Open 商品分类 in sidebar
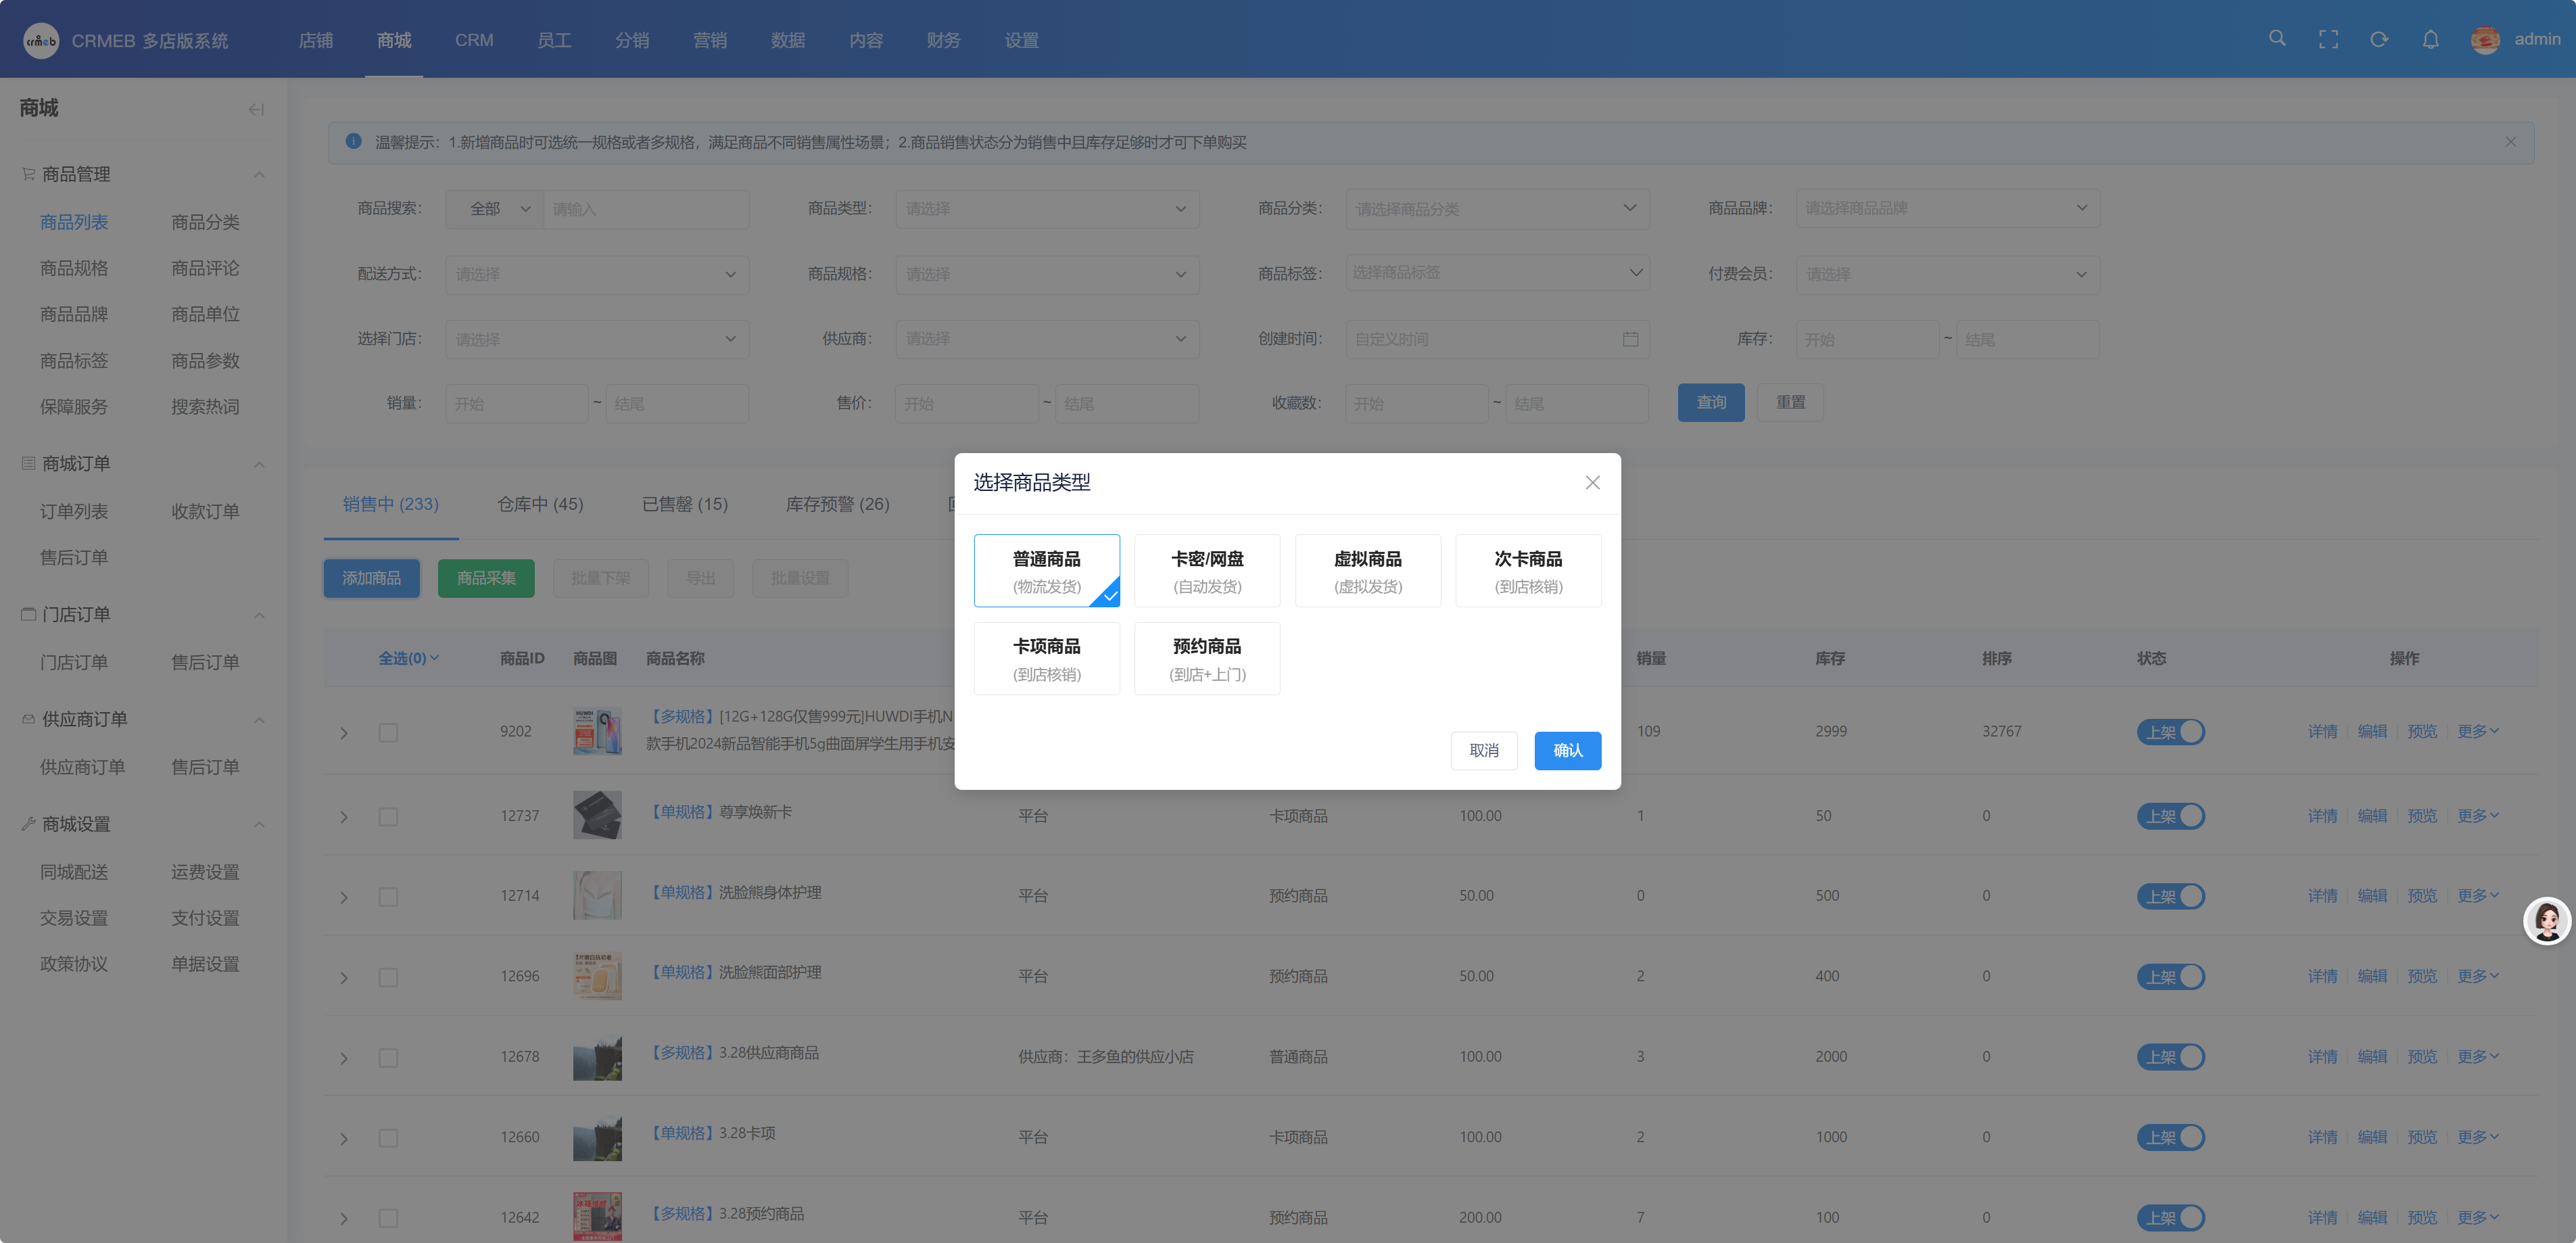 click(205, 222)
